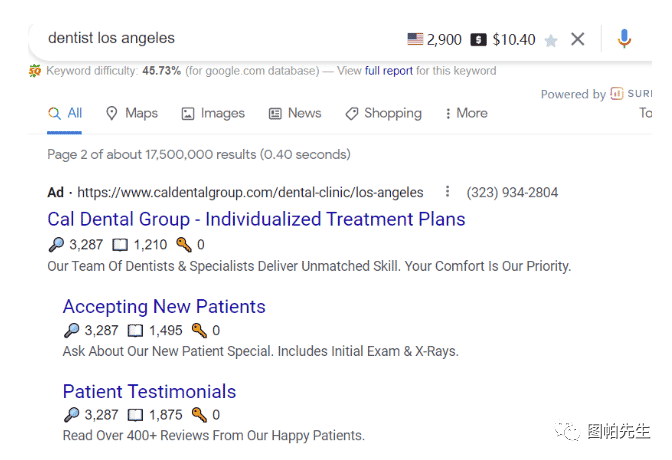Expand the More menu
This screenshot has height=460, width=672.
(x=466, y=113)
